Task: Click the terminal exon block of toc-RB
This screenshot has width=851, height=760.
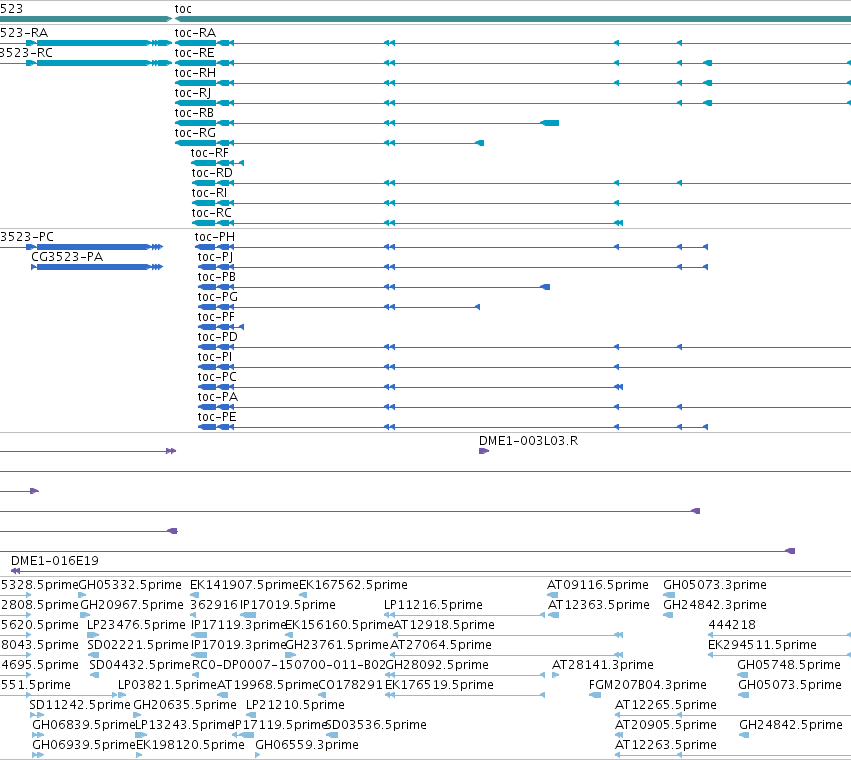Action: 551,123
